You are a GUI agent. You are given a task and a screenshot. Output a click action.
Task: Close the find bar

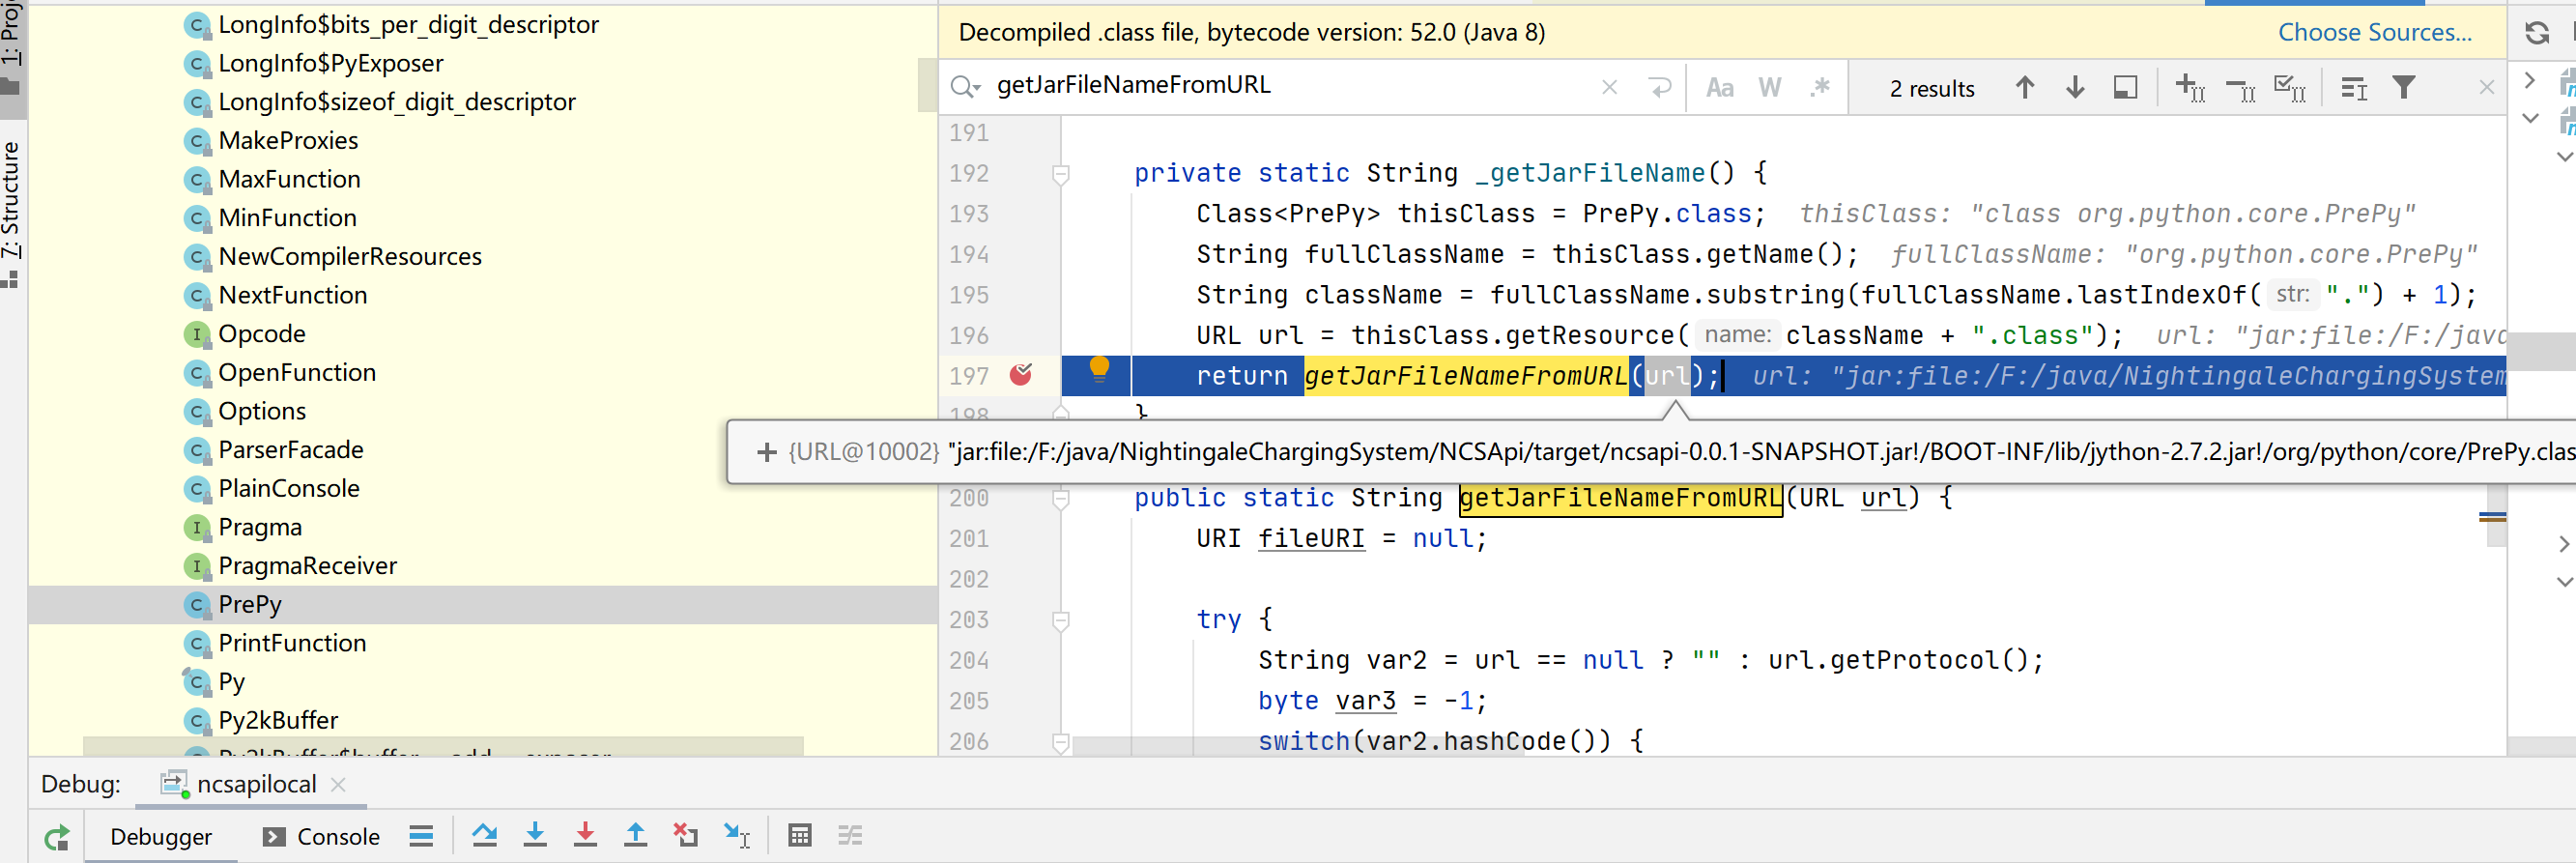pyautogui.click(x=2487, y=88)
